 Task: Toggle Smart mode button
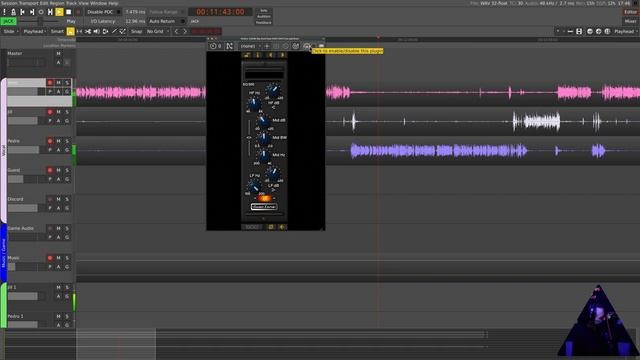point(57,31)
